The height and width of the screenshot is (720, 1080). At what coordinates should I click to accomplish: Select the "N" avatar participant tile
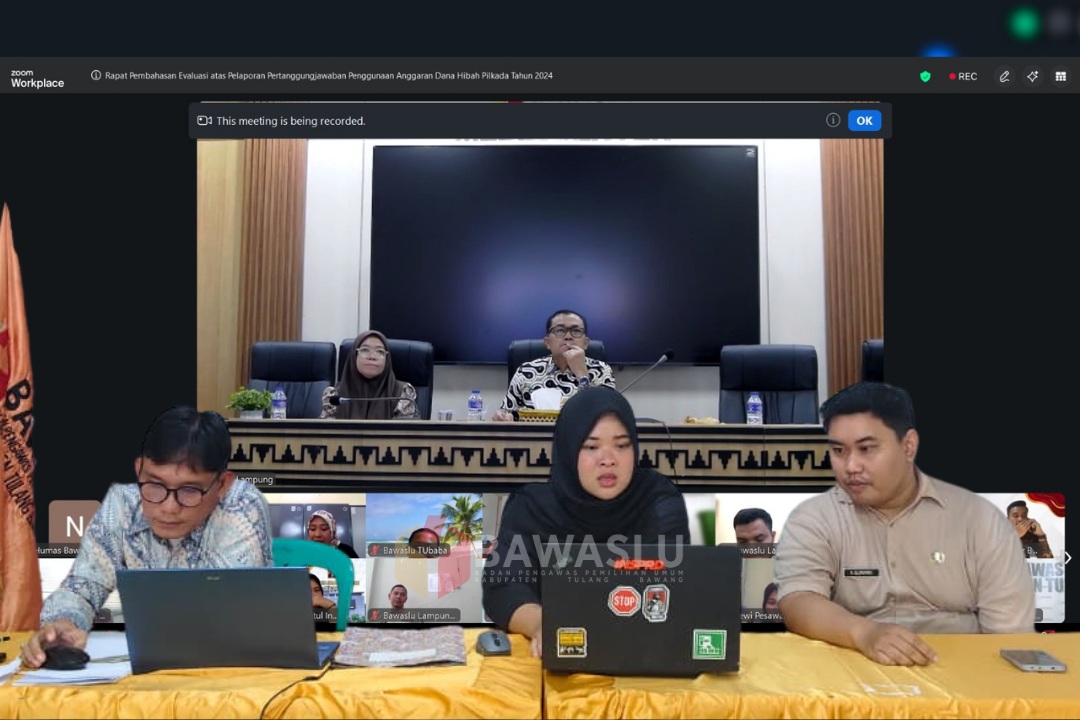(74, 526)
